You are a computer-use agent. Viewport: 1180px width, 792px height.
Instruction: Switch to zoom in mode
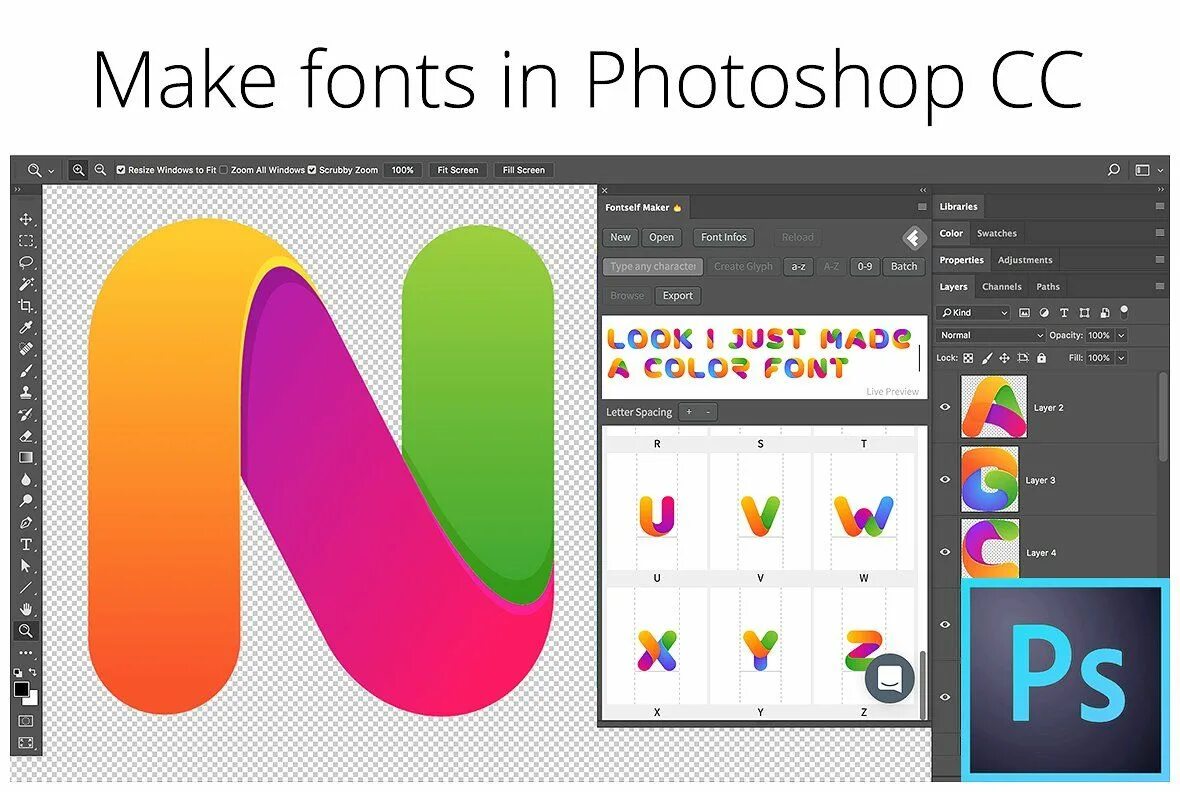pos(78,170)
